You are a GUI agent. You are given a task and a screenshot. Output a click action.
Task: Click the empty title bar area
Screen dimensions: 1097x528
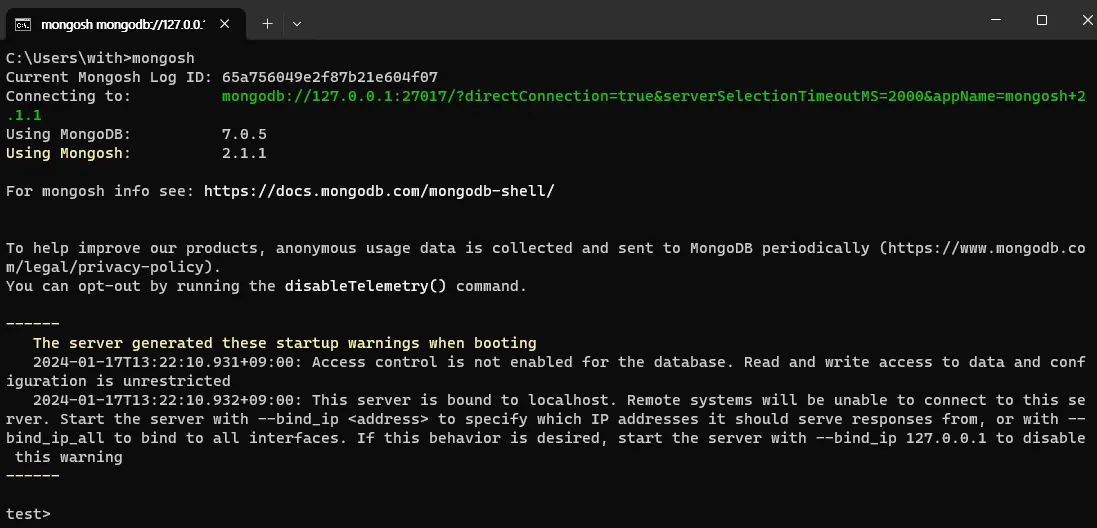coord(640,20)
